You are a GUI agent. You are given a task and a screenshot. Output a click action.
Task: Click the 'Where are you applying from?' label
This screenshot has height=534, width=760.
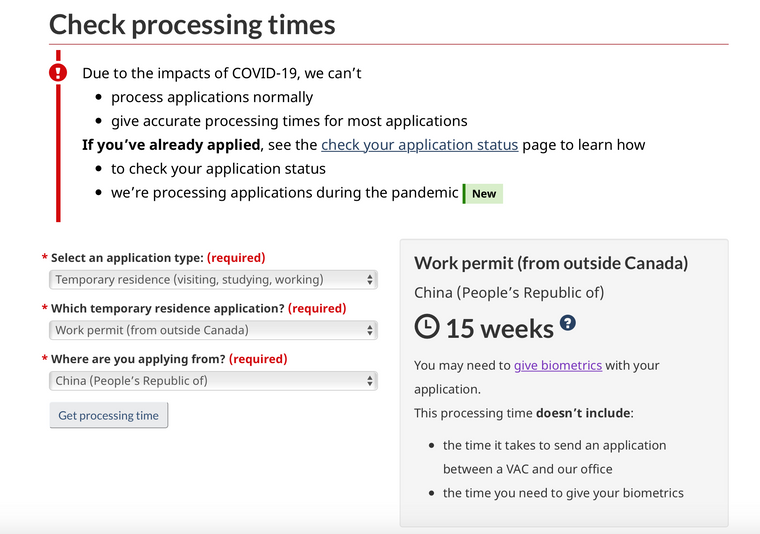point(138,359)
